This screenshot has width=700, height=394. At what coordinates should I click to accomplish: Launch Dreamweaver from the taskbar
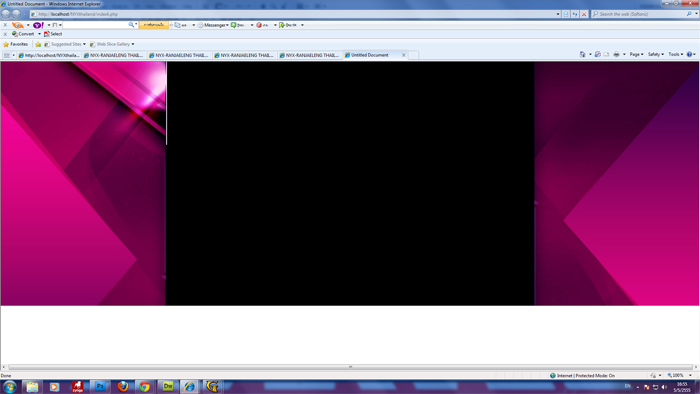click(168, 386)
